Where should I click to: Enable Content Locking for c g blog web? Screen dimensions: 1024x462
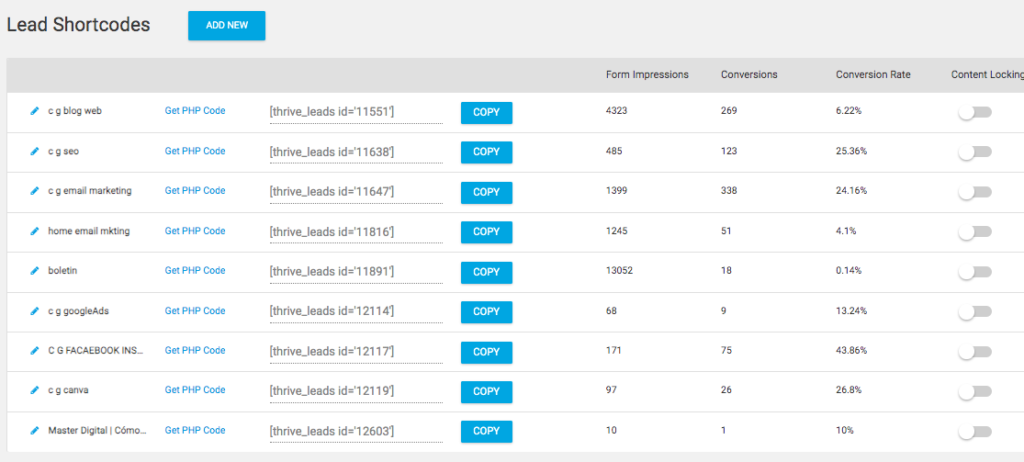(974, 112)
